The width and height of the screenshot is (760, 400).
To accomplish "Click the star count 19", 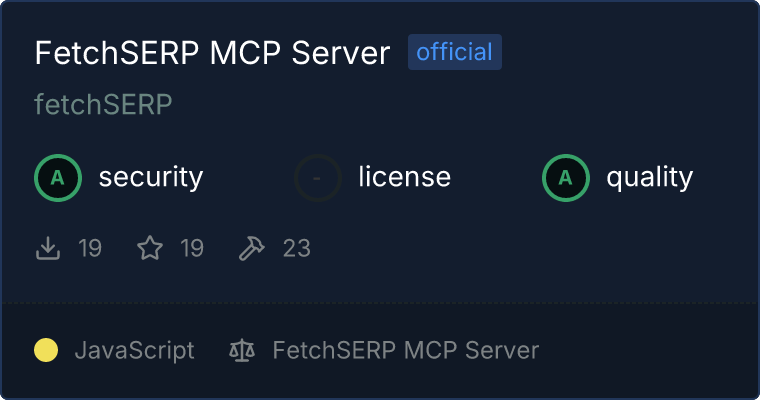I will tap(192, 248).
